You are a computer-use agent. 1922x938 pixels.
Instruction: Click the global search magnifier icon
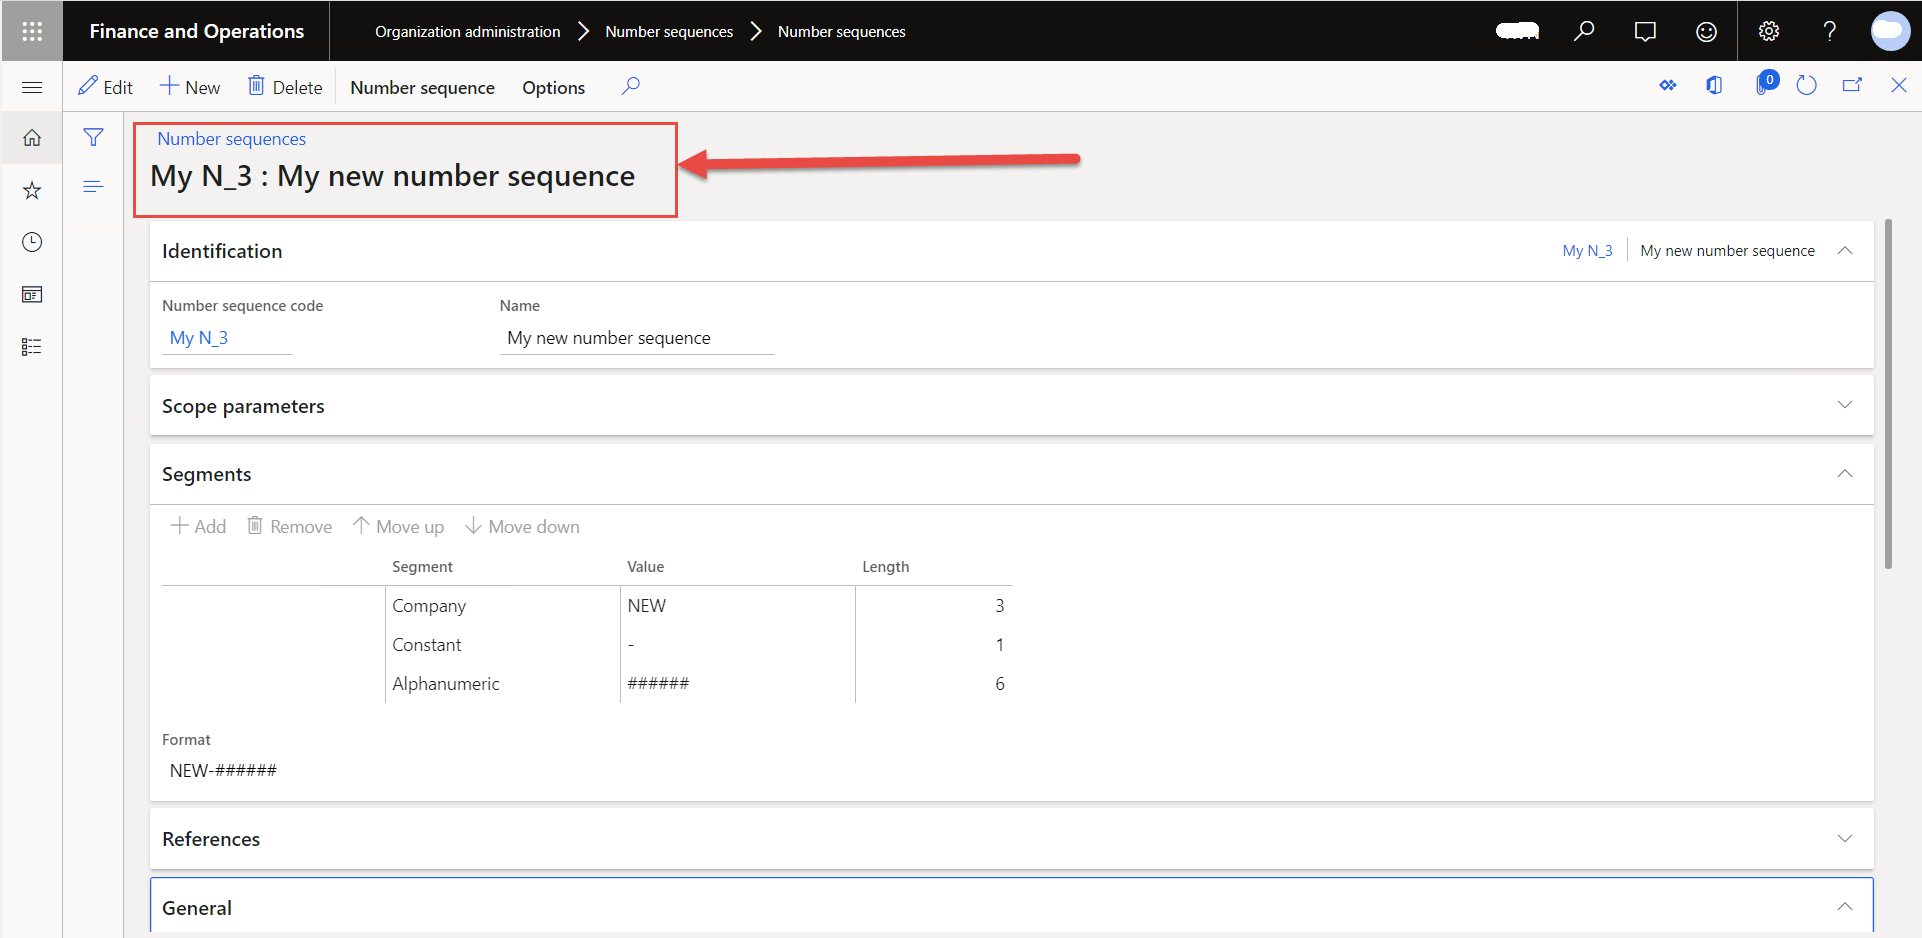point(1584,31)
